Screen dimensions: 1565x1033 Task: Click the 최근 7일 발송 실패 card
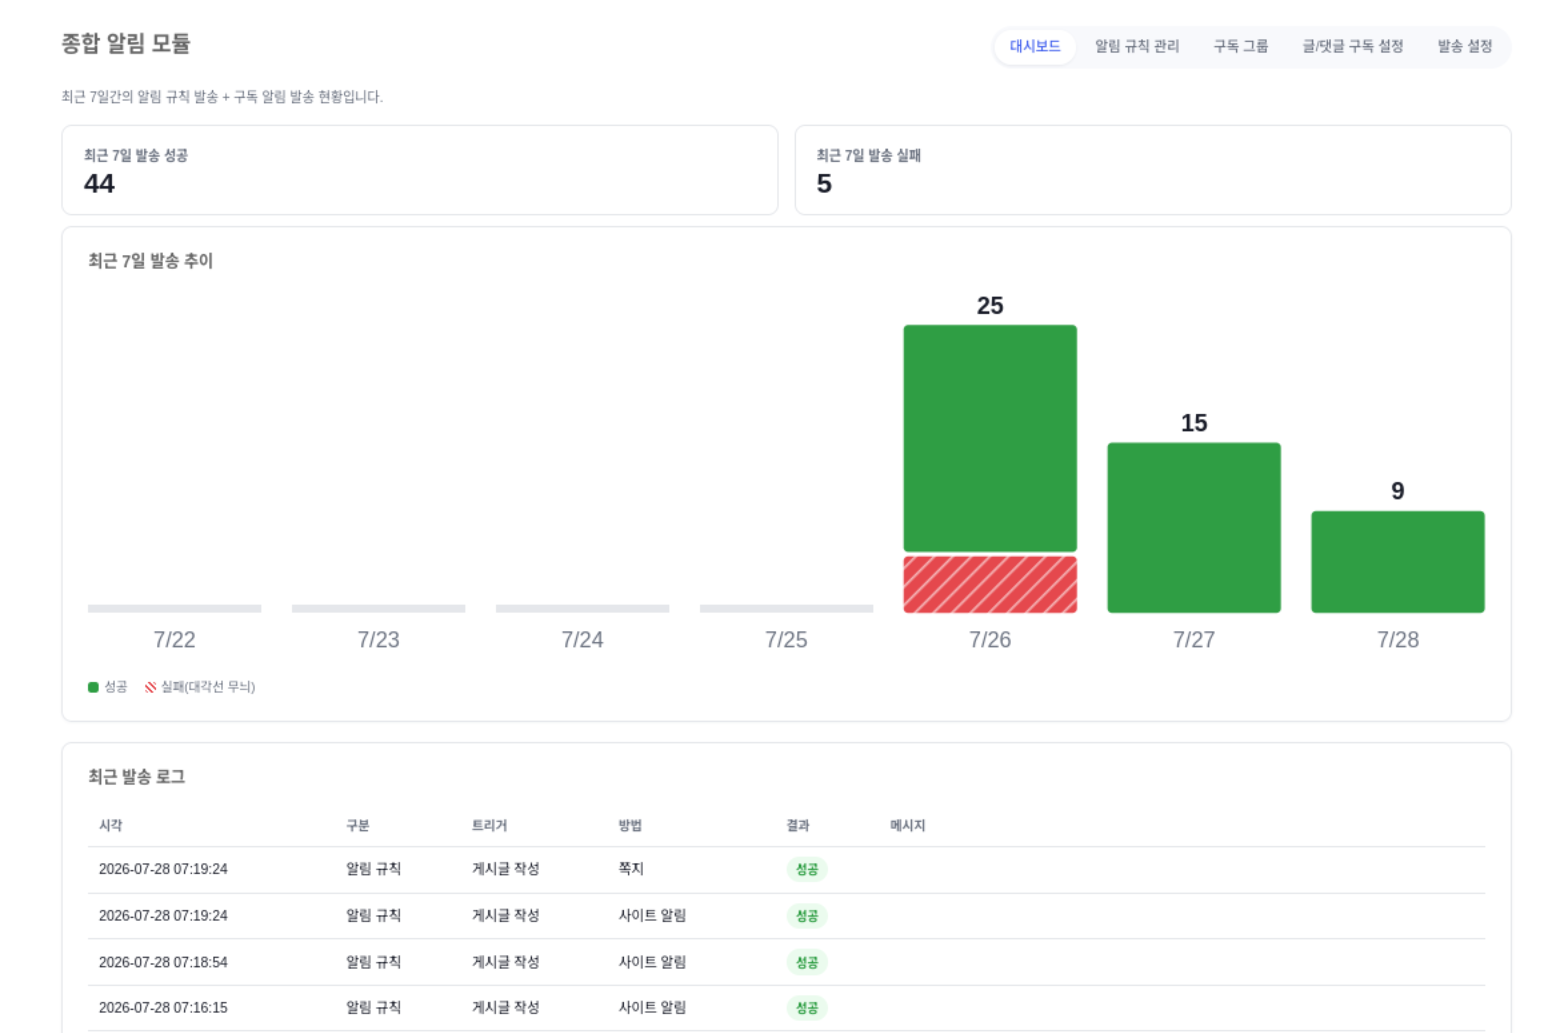[1153, 170]
